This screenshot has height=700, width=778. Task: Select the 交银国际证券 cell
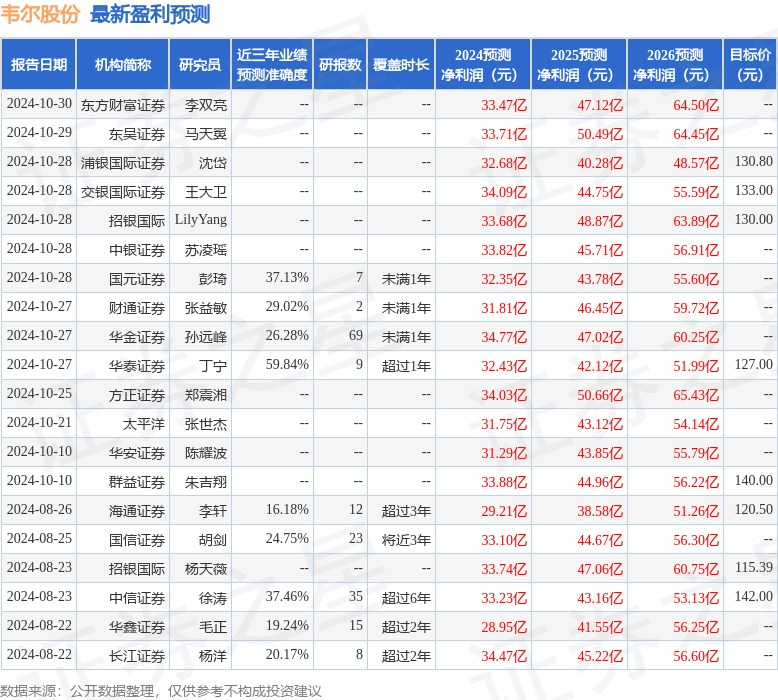(x=123, y=191)
